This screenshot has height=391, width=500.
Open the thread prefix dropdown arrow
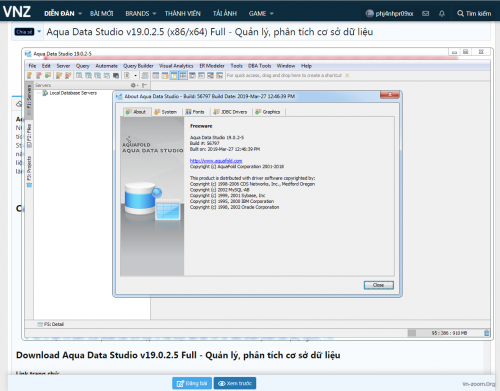(x=39, y=32)
